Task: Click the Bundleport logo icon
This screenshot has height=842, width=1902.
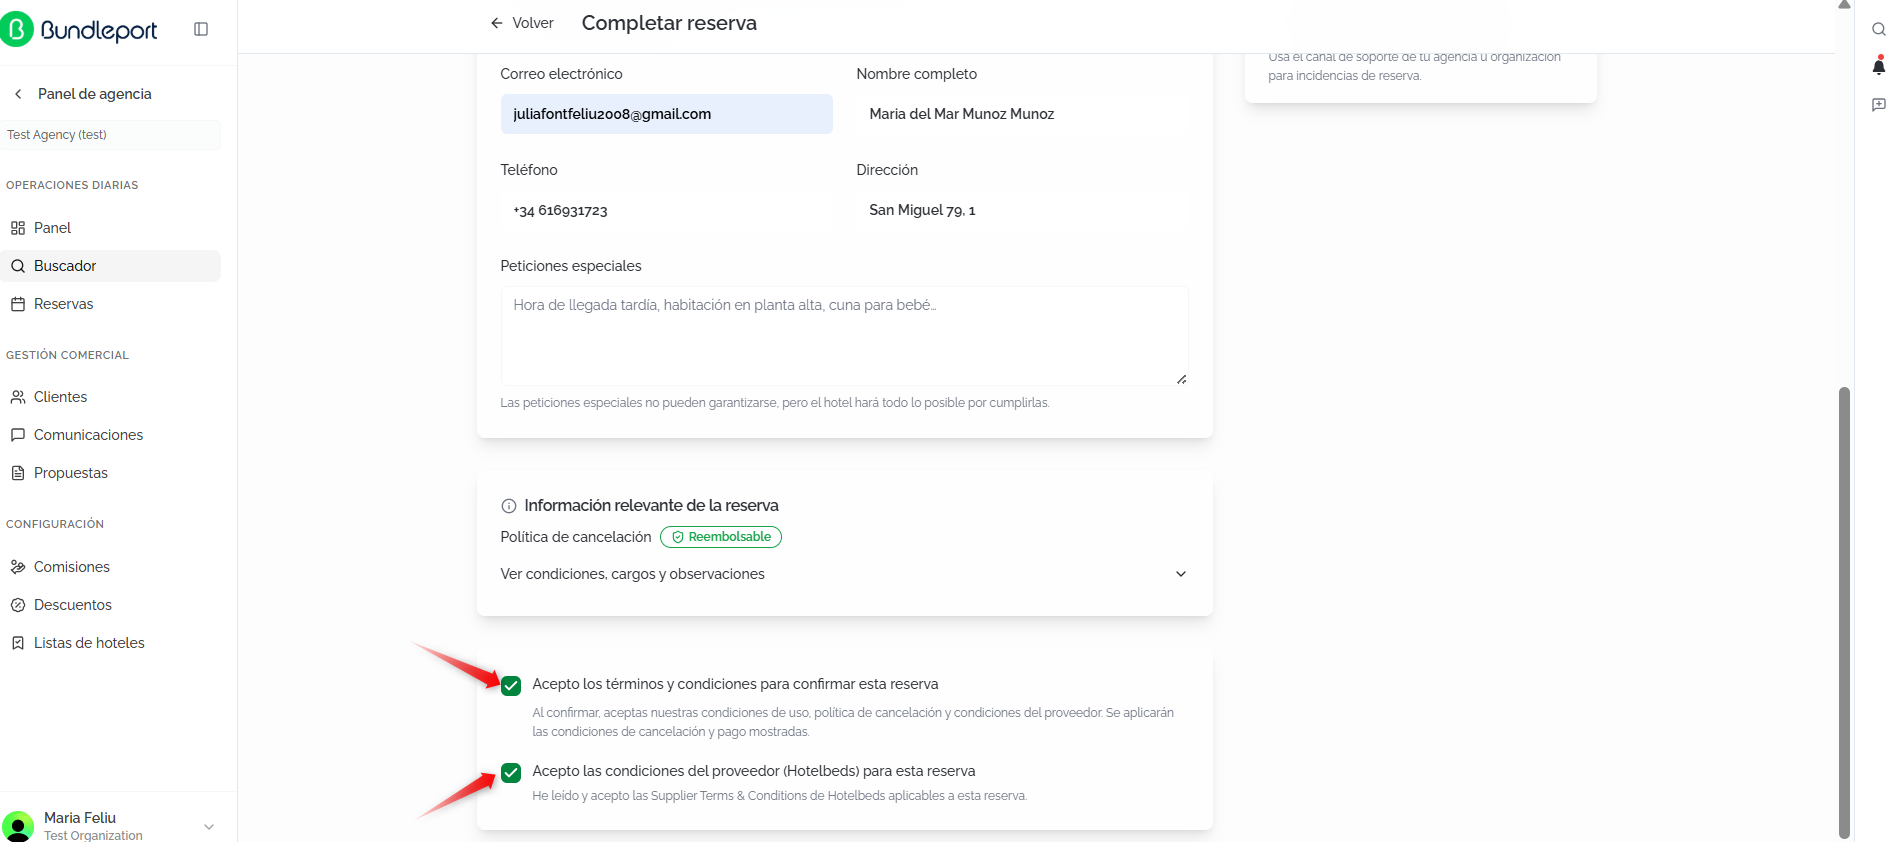Action: pyautogui.click(x=17, y=30)
